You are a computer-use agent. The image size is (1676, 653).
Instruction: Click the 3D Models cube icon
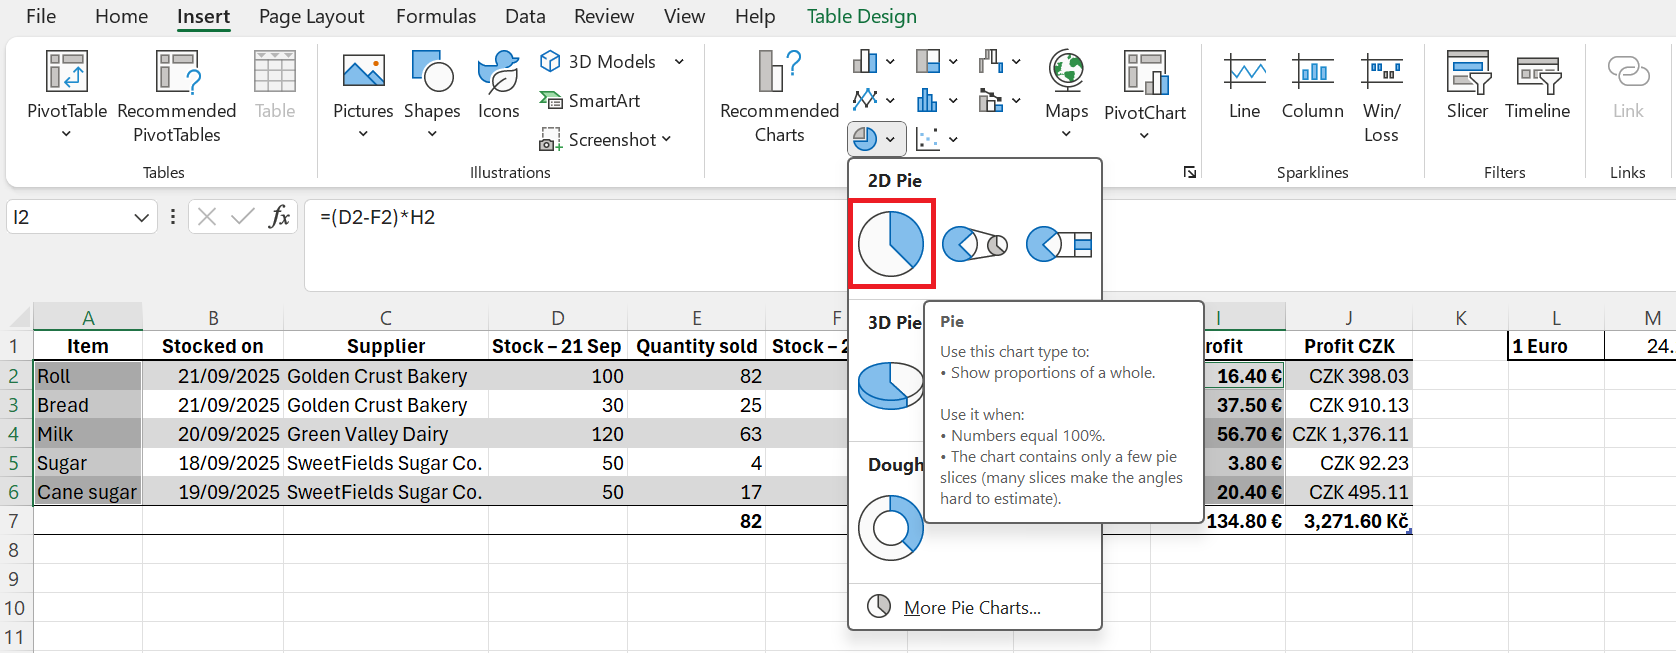550,61
